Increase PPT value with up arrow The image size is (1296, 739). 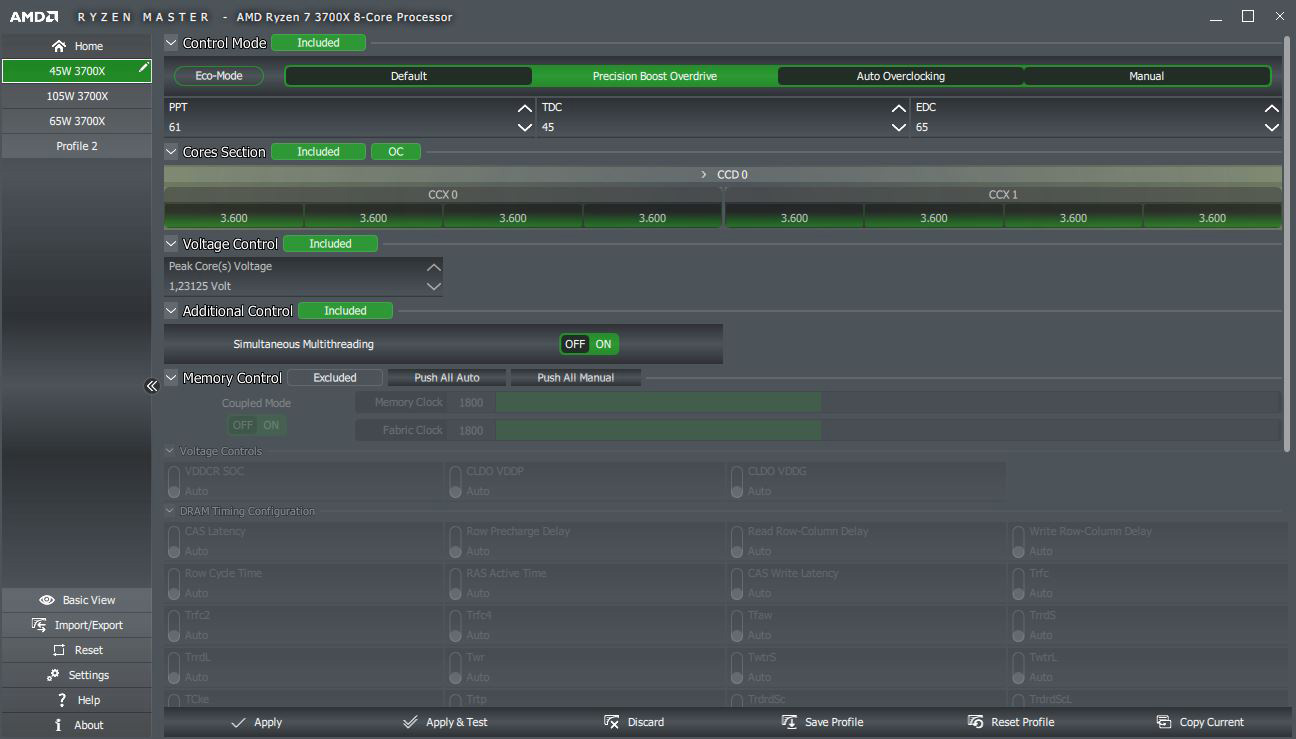[525, 108]
